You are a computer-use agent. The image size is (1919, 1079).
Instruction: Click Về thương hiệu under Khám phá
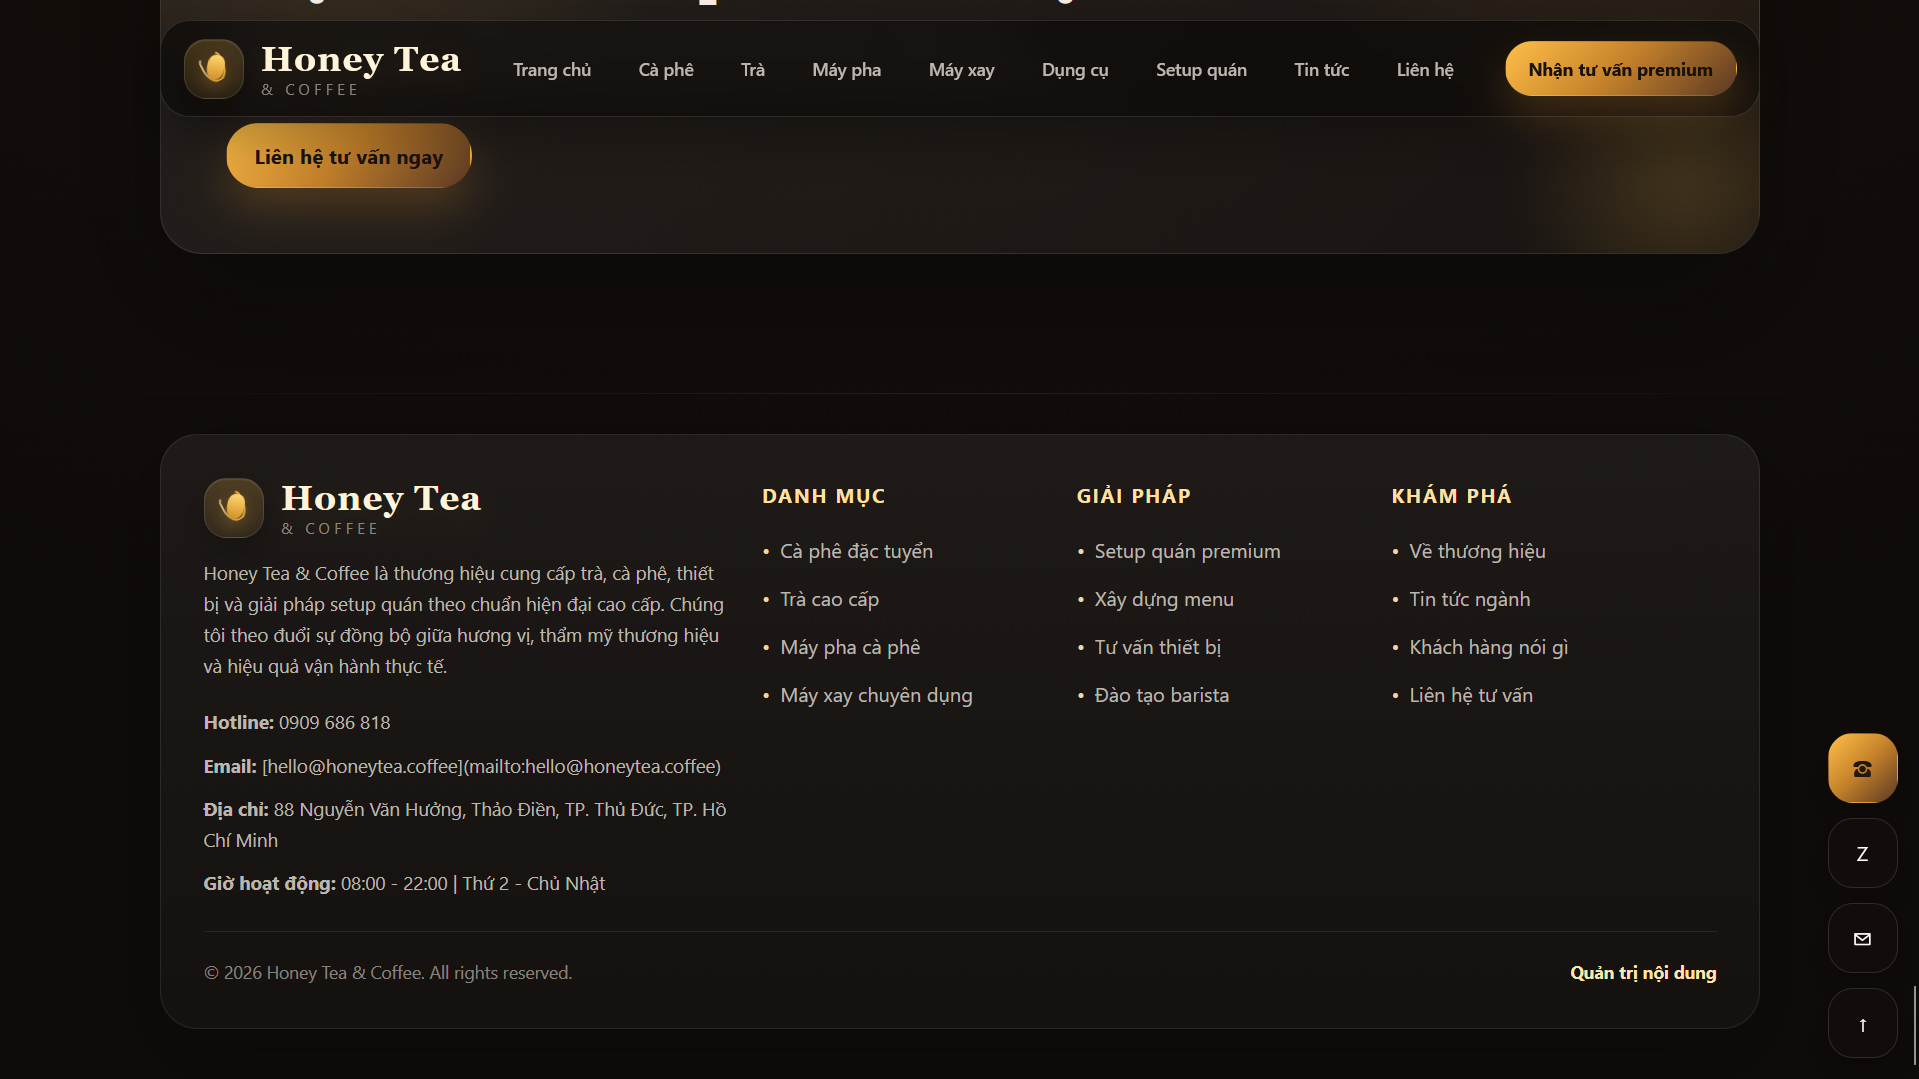tap(1477, 550)
